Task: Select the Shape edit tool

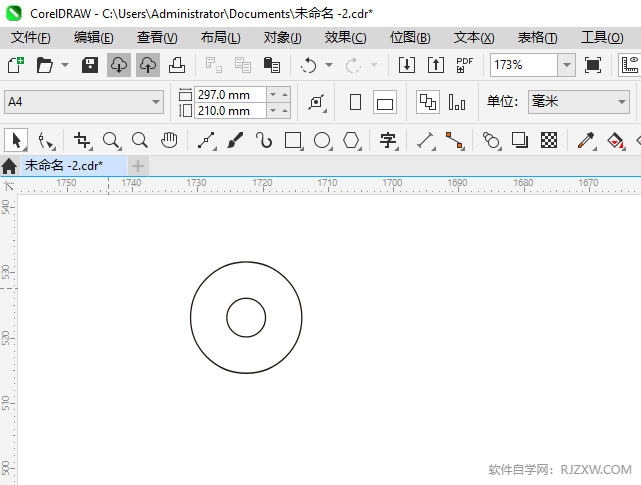Action: (45, 141)
